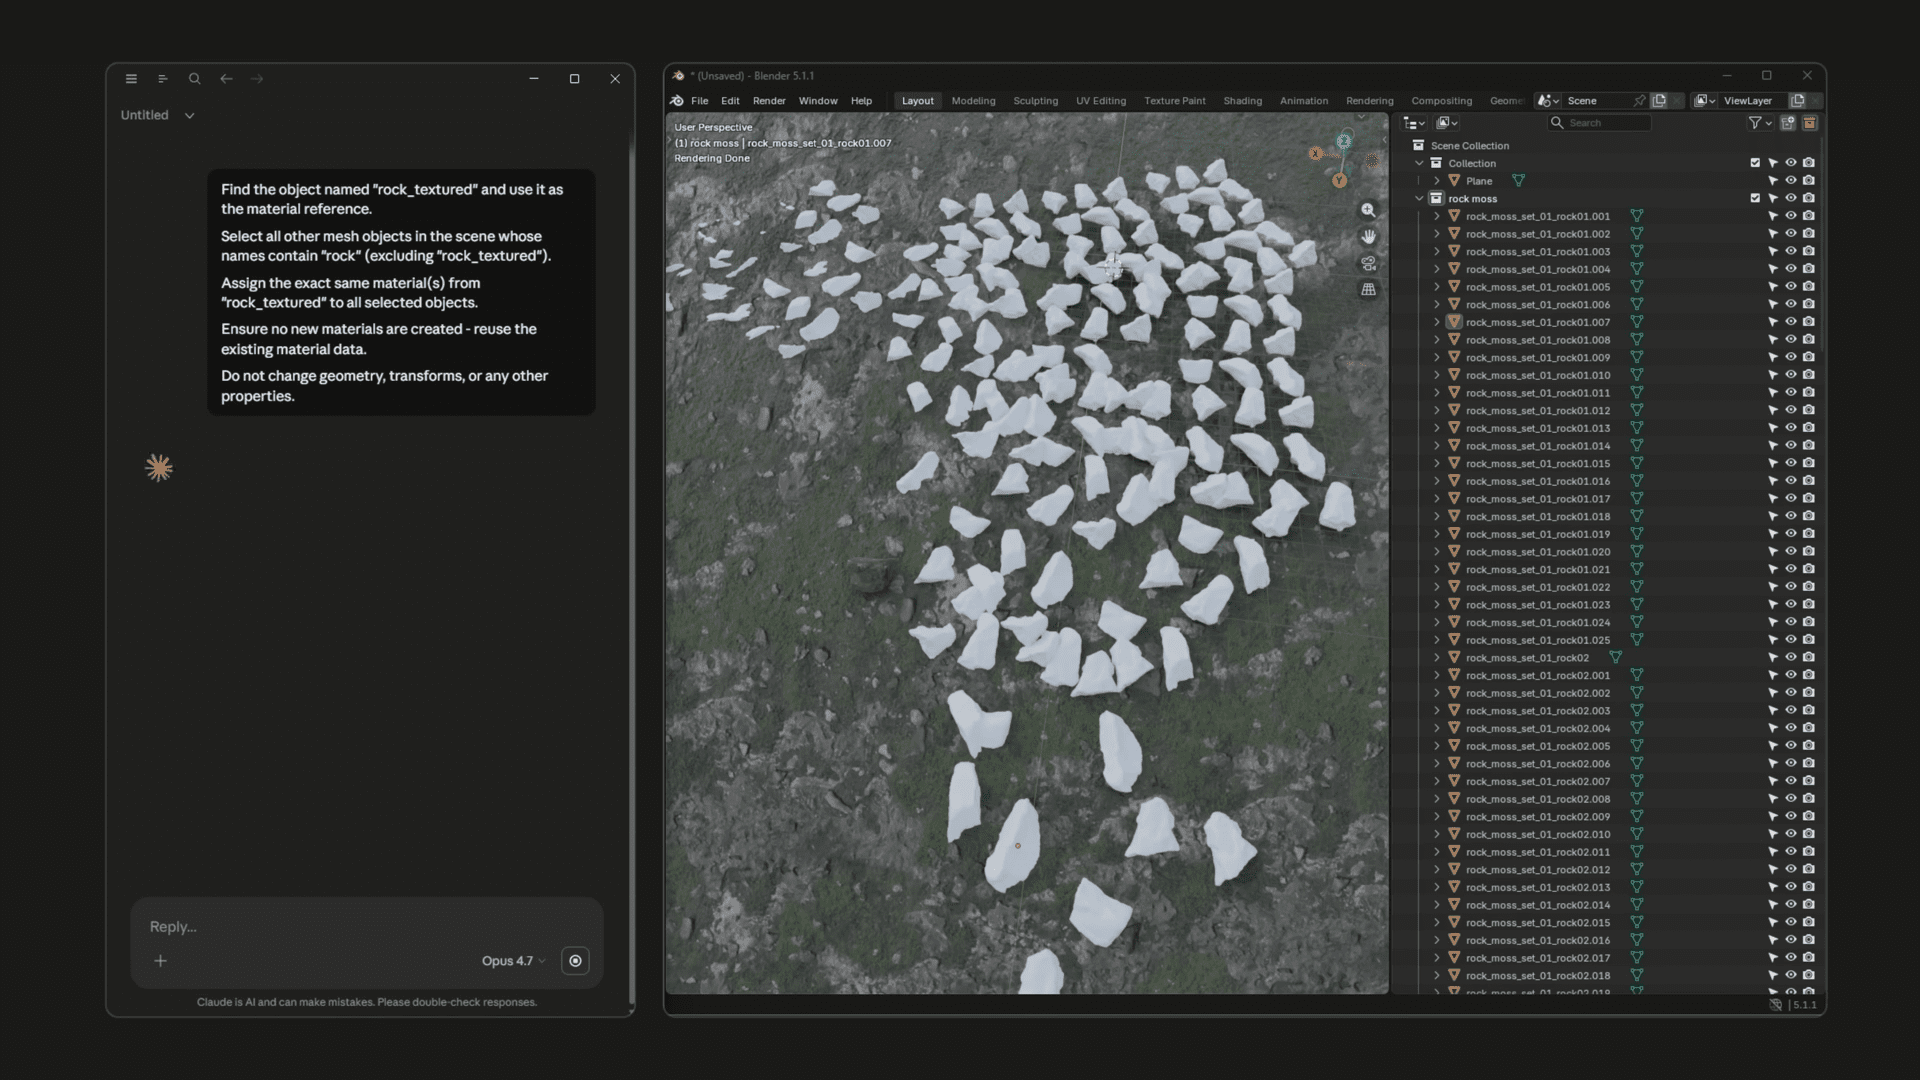Switch to the Shading workspace tab

click(x=1242, y=101)
